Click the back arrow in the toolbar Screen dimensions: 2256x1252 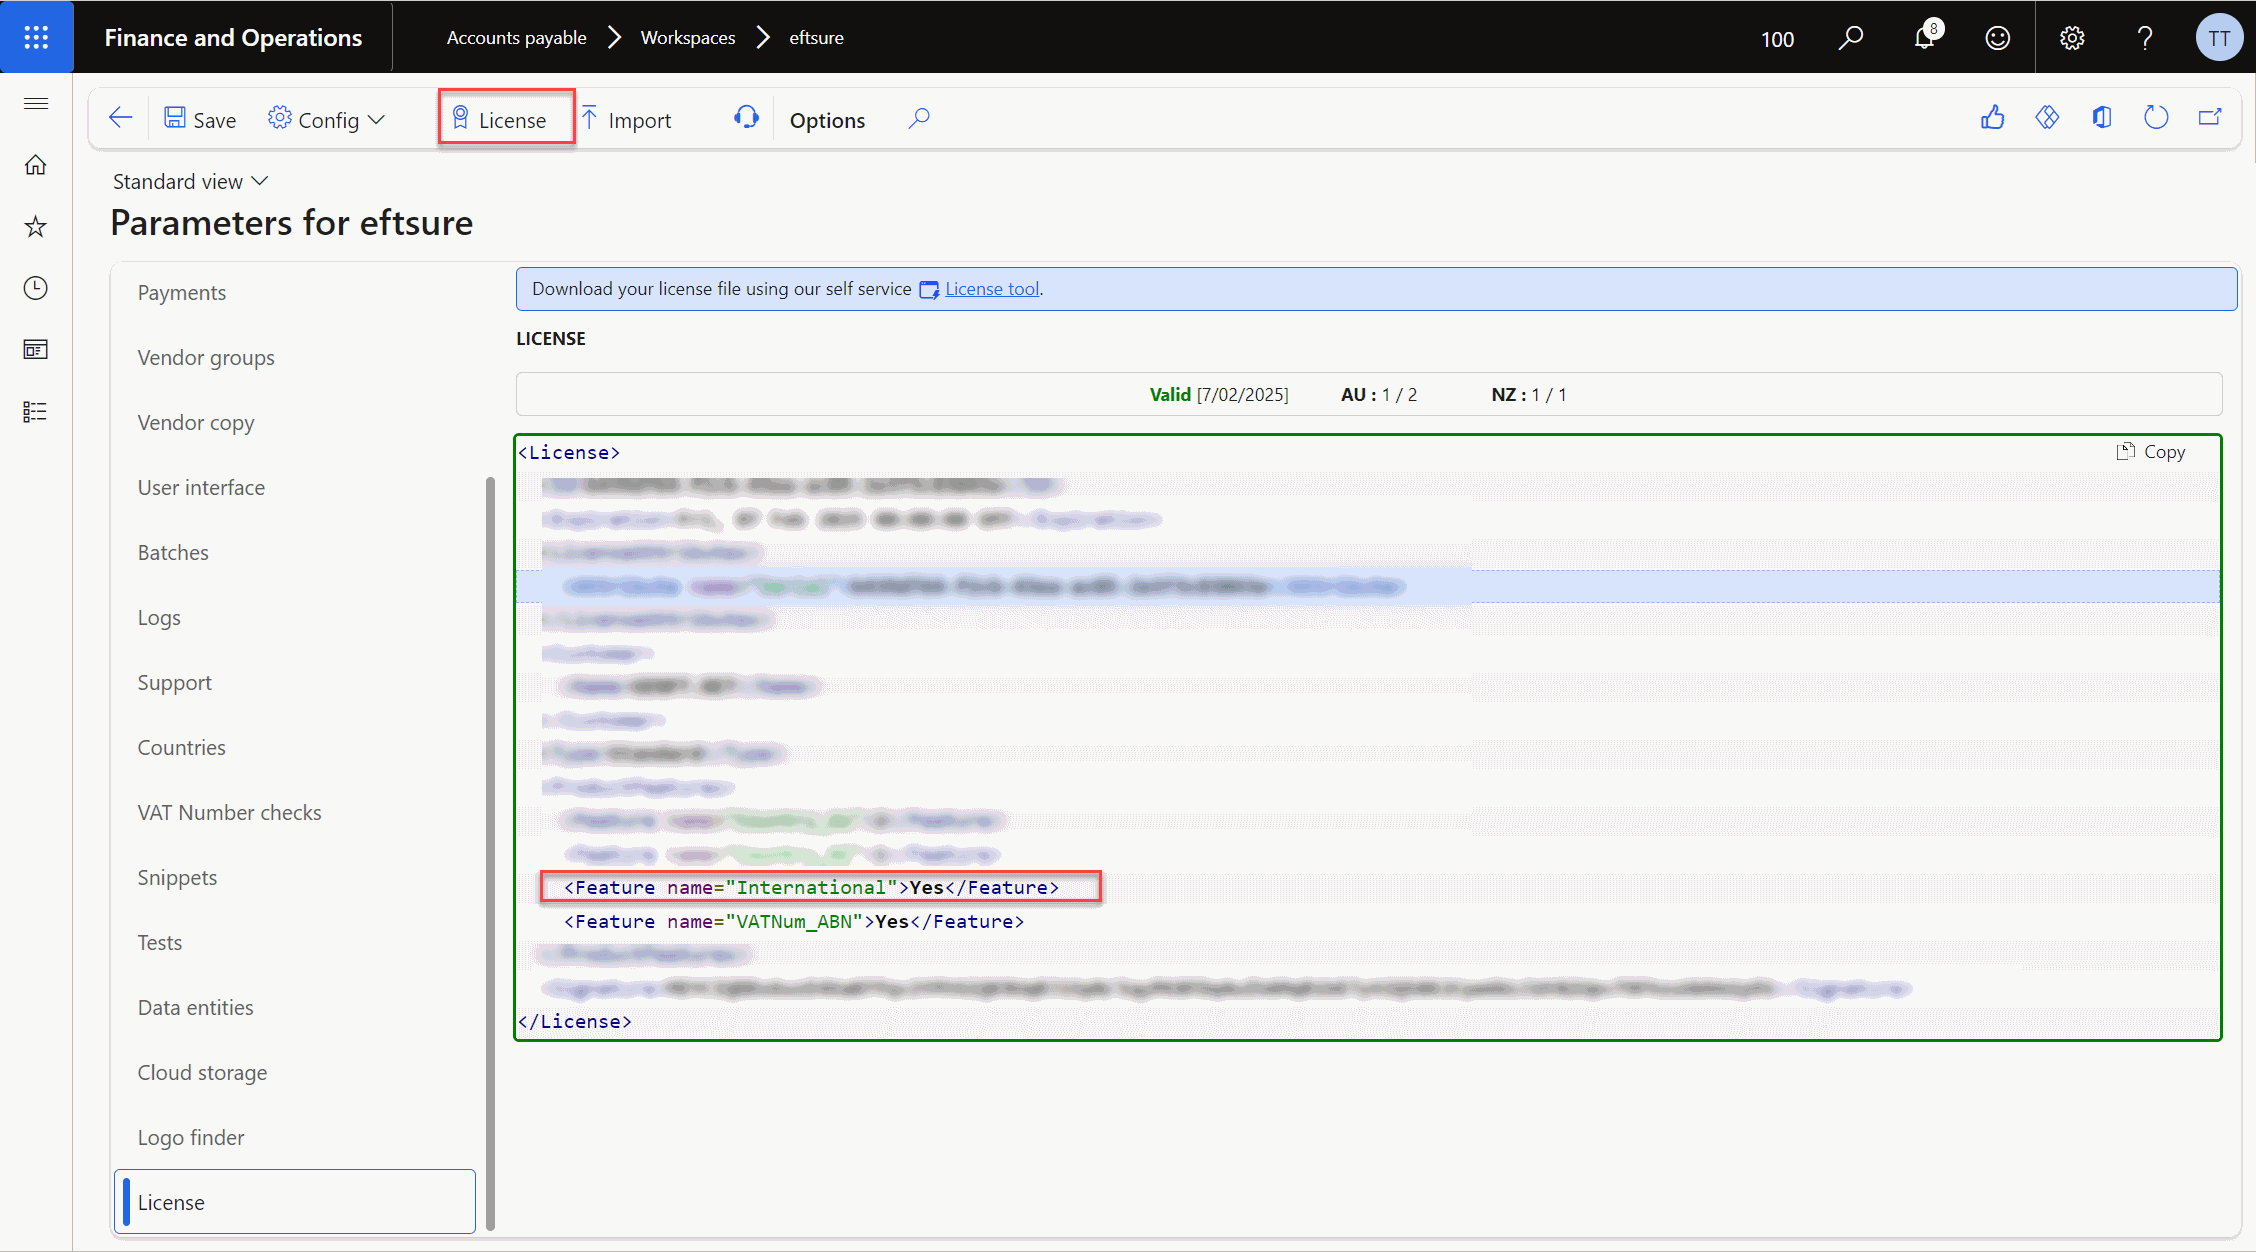pyautogui.click(x=121, y=119)
